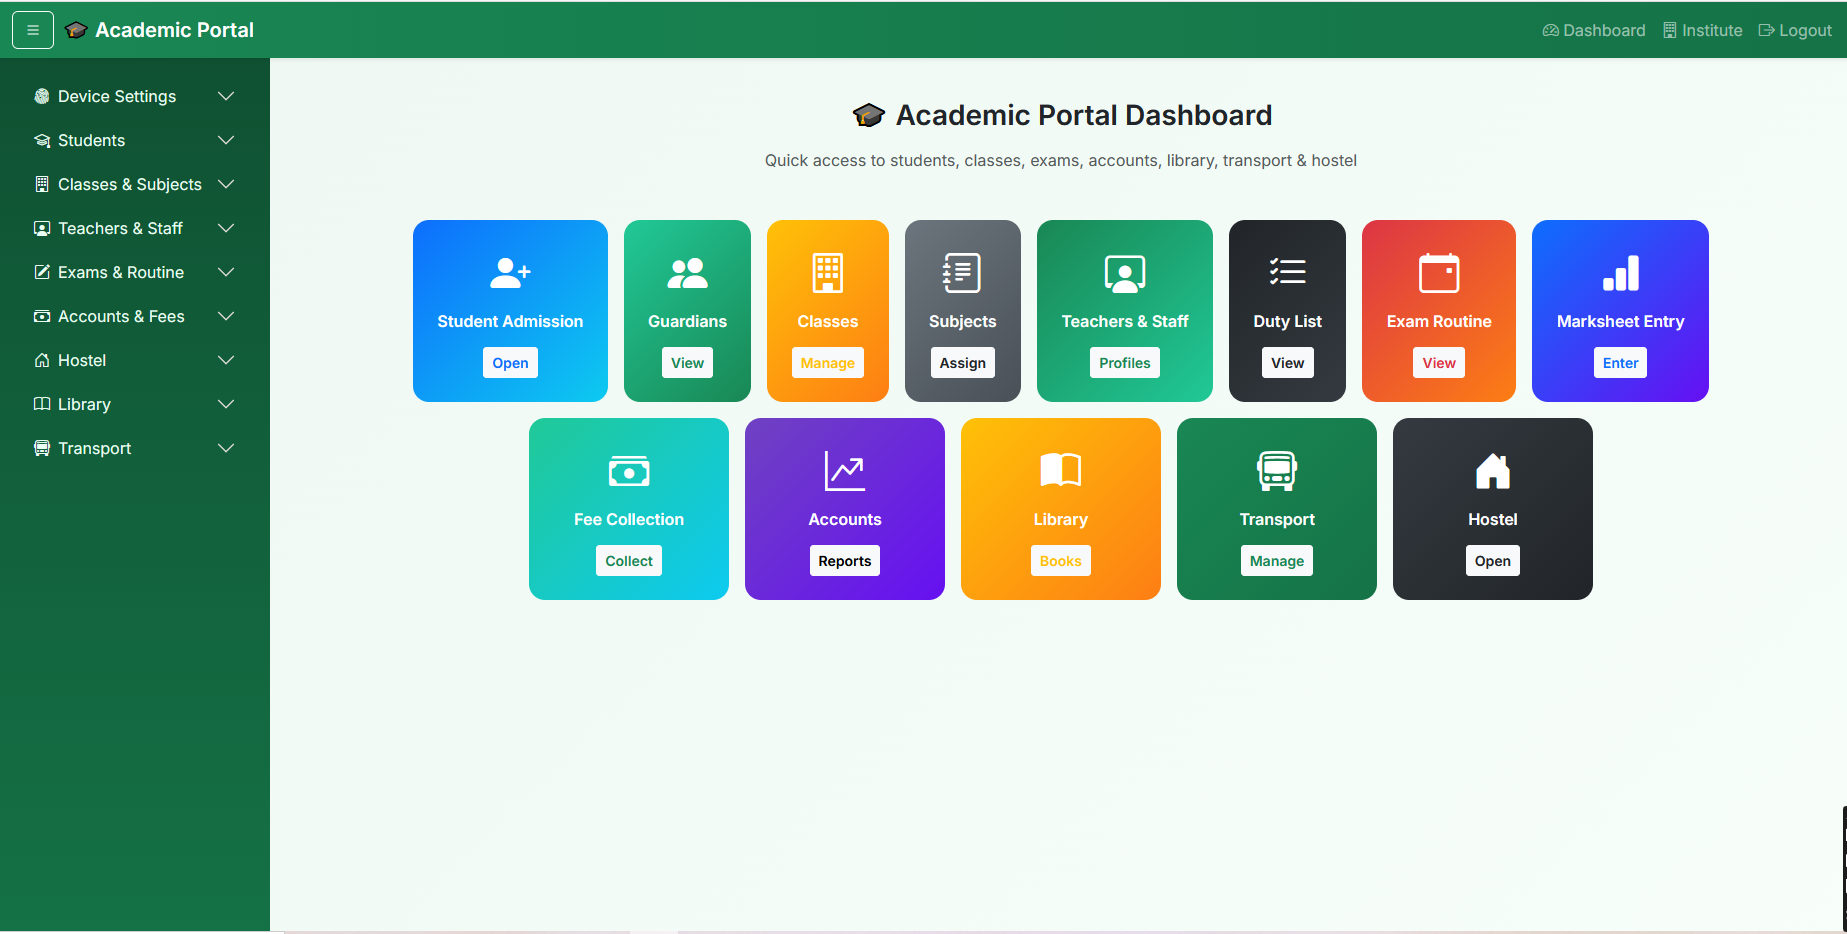Click Dashboard in the top navigation
The width and height of the screenshot is (1847, 934).
pos(1593,30)
